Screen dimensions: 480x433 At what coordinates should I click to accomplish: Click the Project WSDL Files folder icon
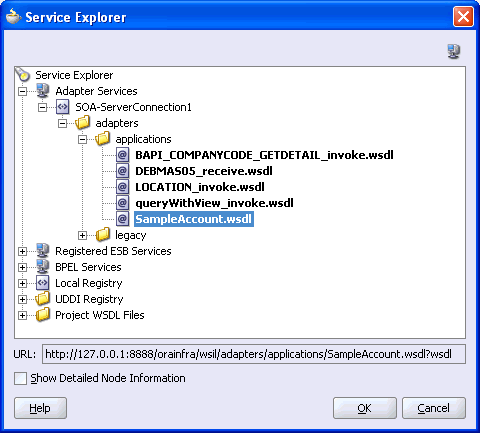coord(43,315)
